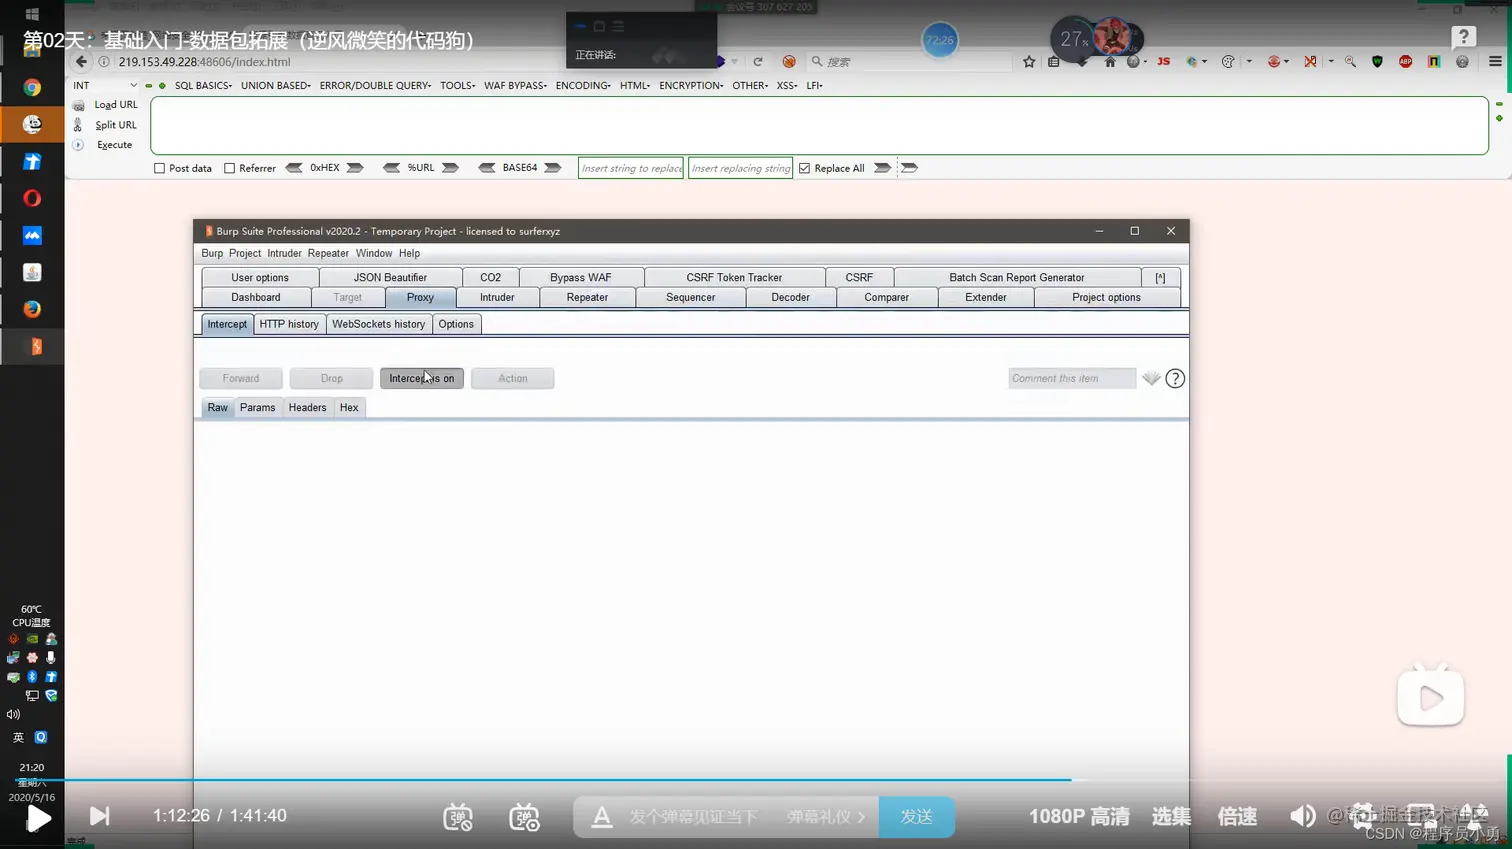1512x849 pixels.
Task: Click the 0xHEX encode right arrow
Action: tap(355, 168)
